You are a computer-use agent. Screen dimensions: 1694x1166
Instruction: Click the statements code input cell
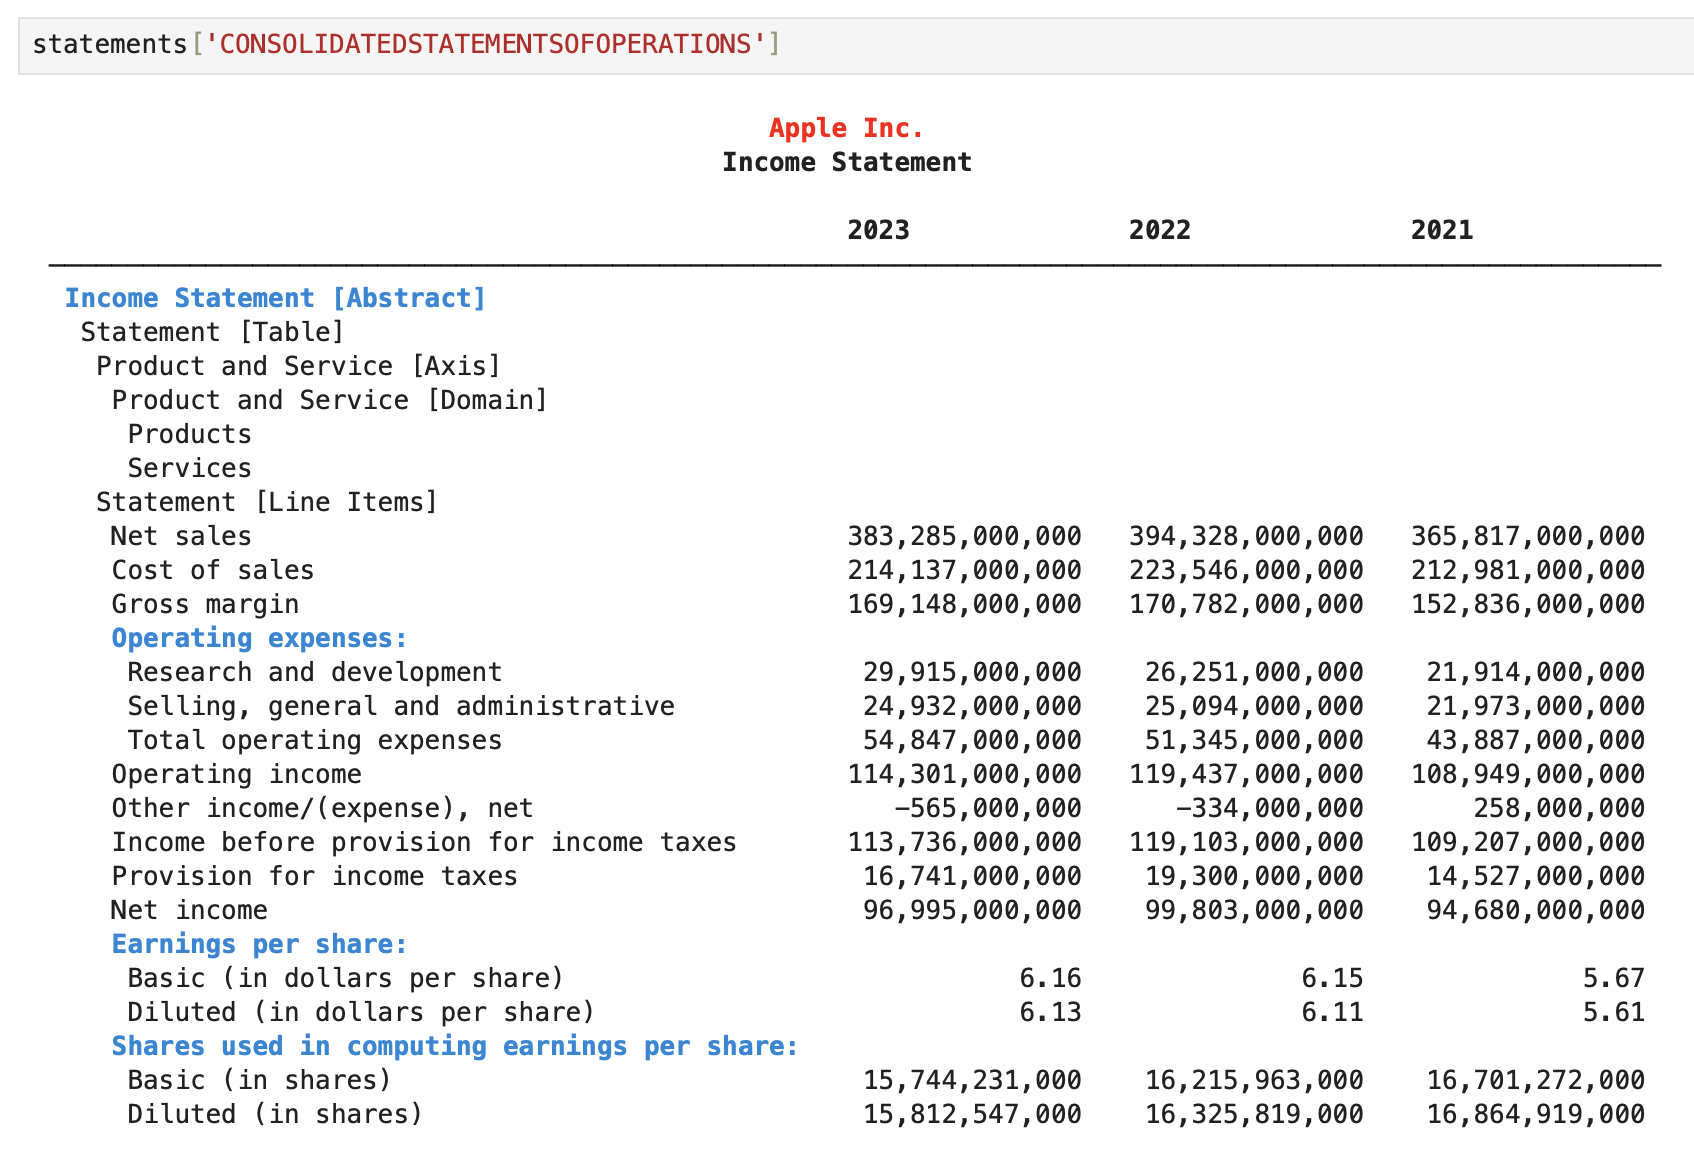[856, 45]
